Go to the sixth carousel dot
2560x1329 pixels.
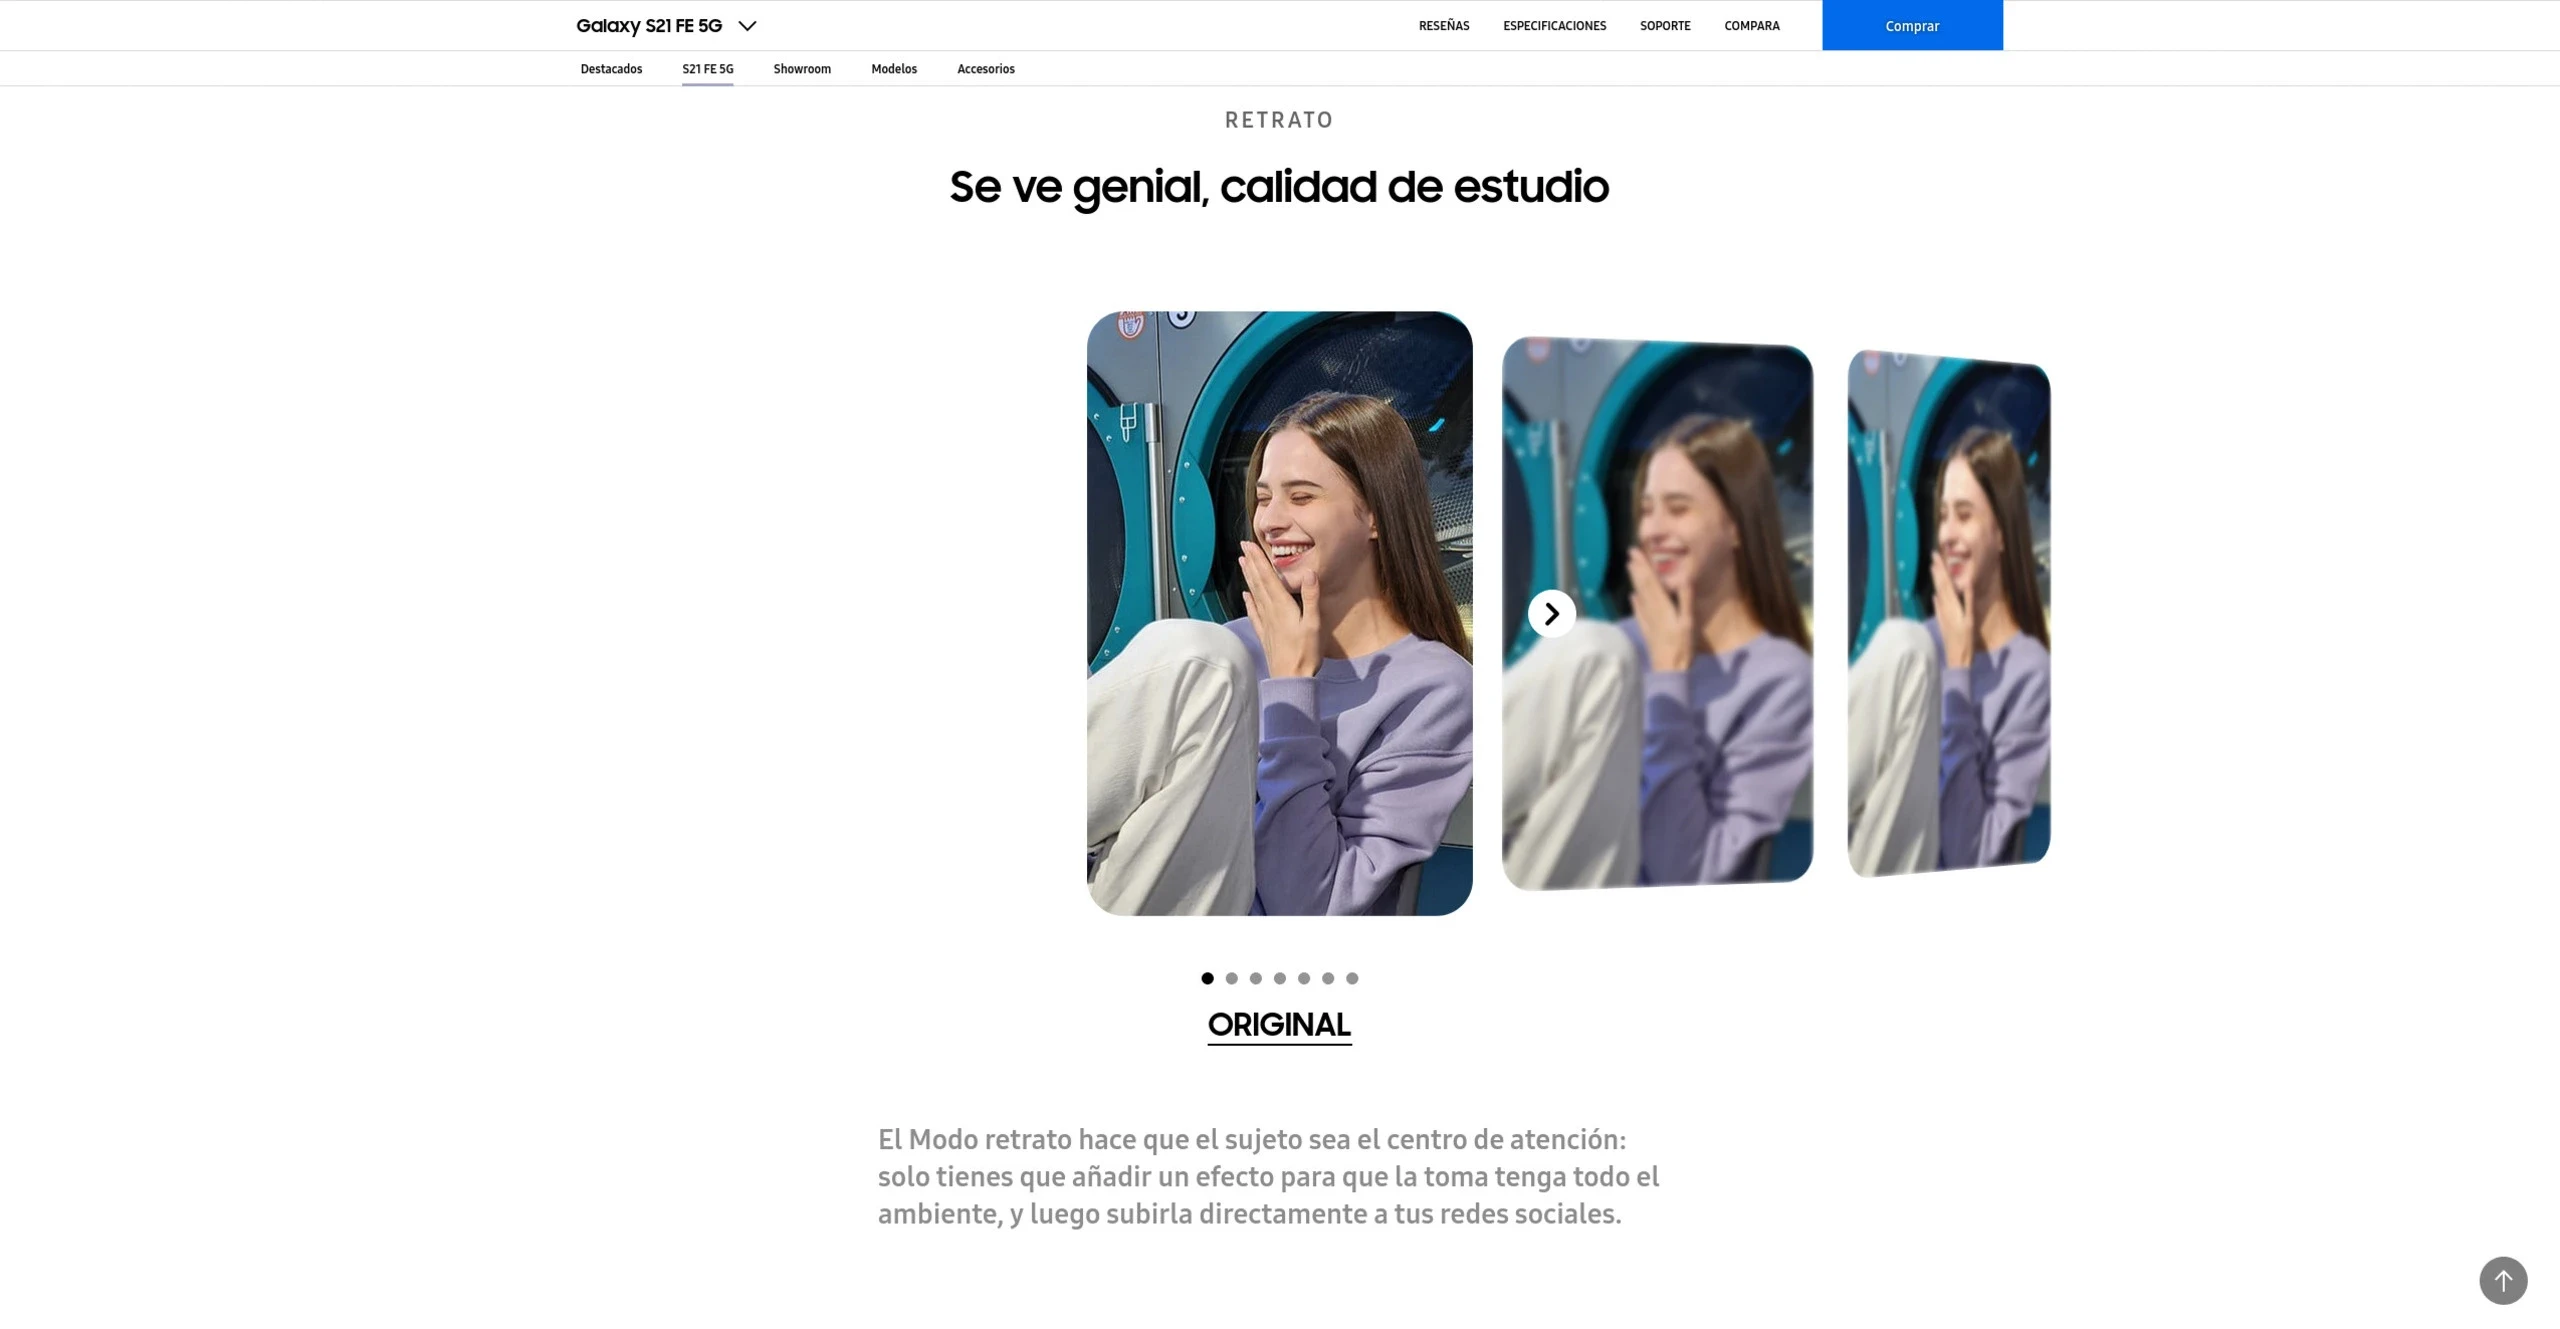click(1327, 978)
